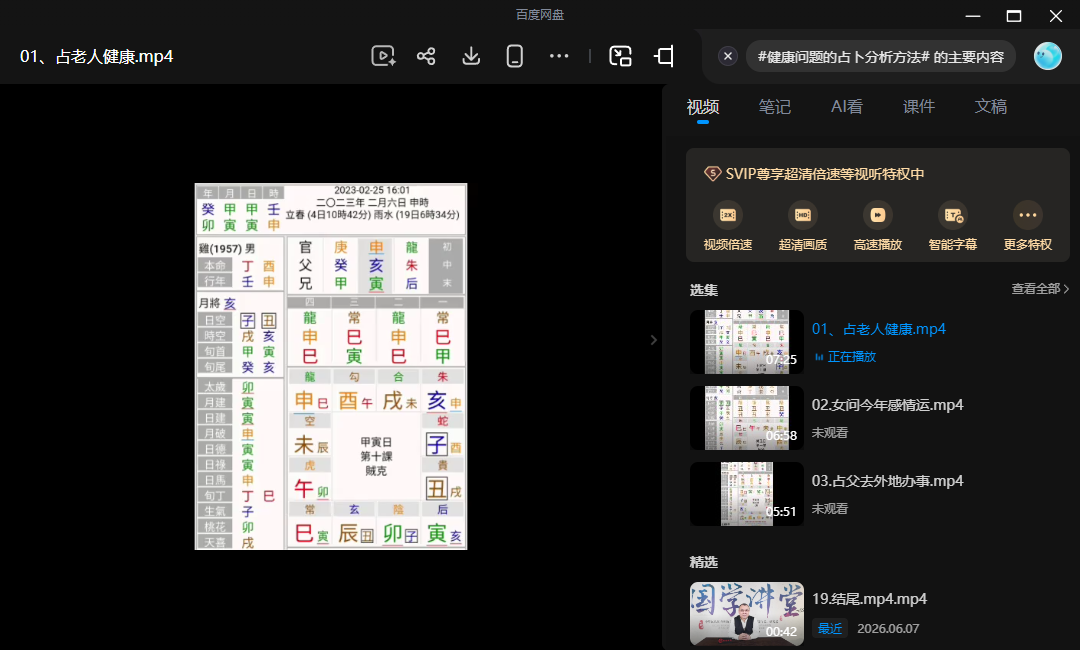Screen dimensions: 1080x650
Task: Click the 精选 section heading
Action: pyautogui.click(x=703, y=562)
